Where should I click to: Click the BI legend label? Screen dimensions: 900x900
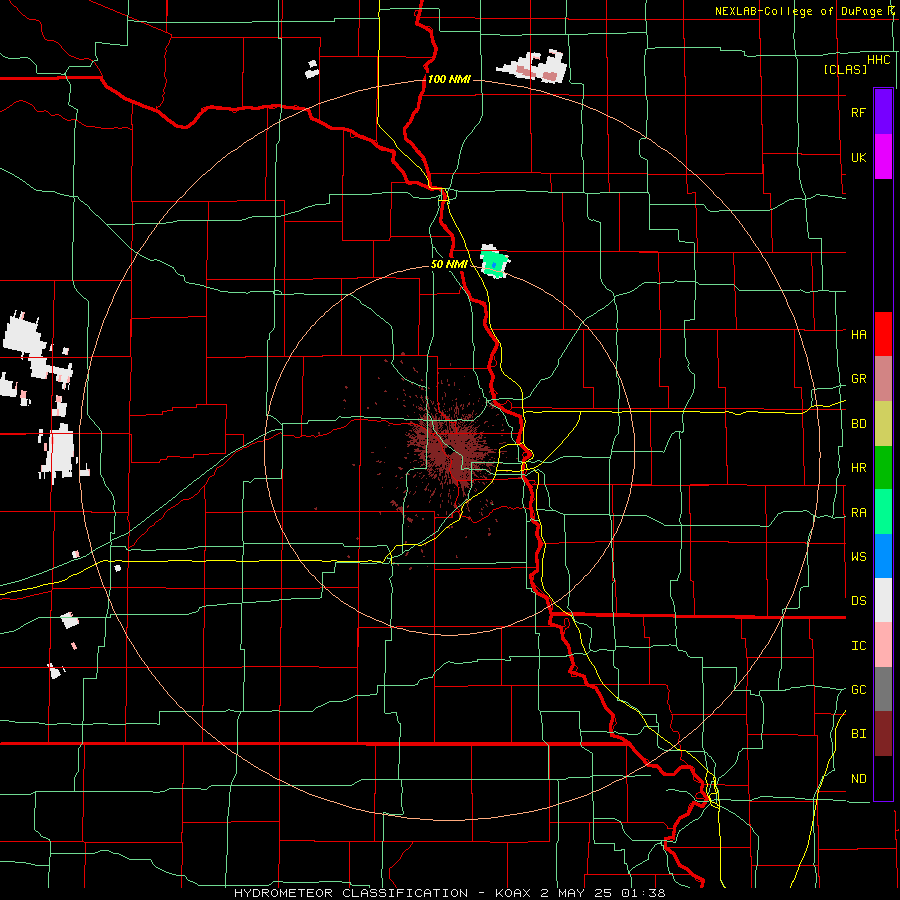click(x=858, y=734)
